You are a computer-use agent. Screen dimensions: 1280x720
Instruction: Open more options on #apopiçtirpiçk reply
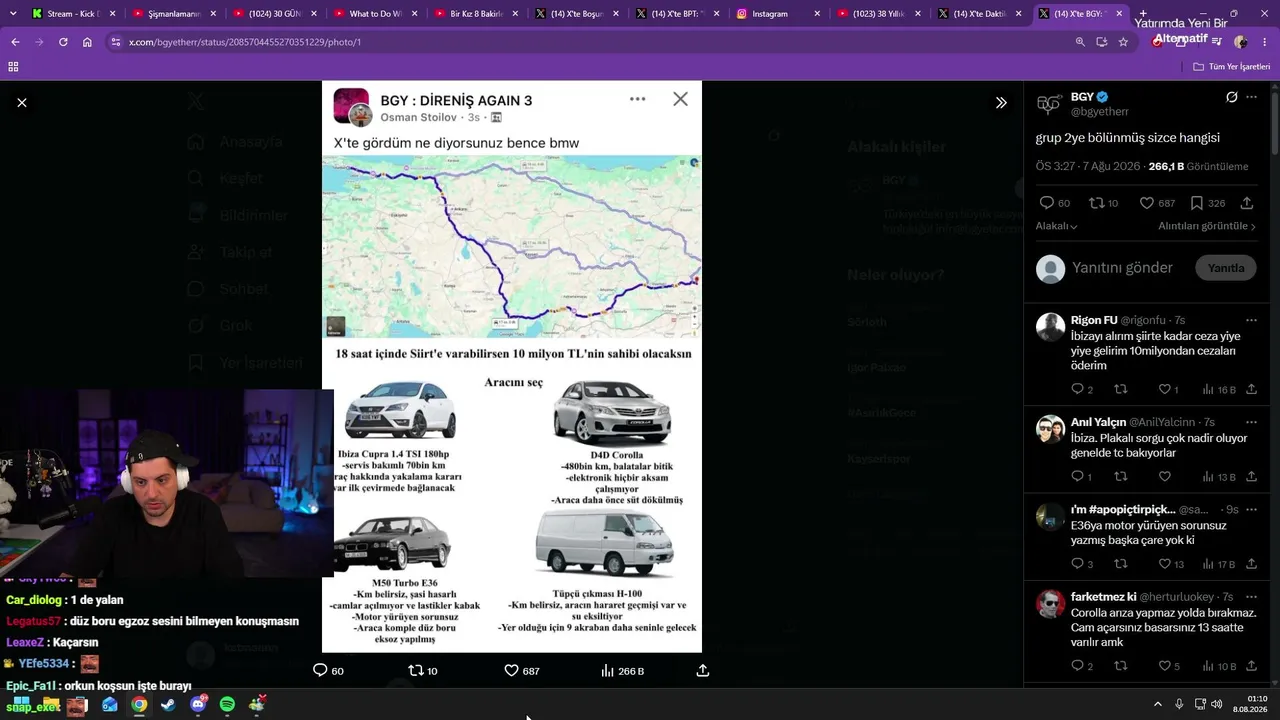click(x=1251, y=510)
